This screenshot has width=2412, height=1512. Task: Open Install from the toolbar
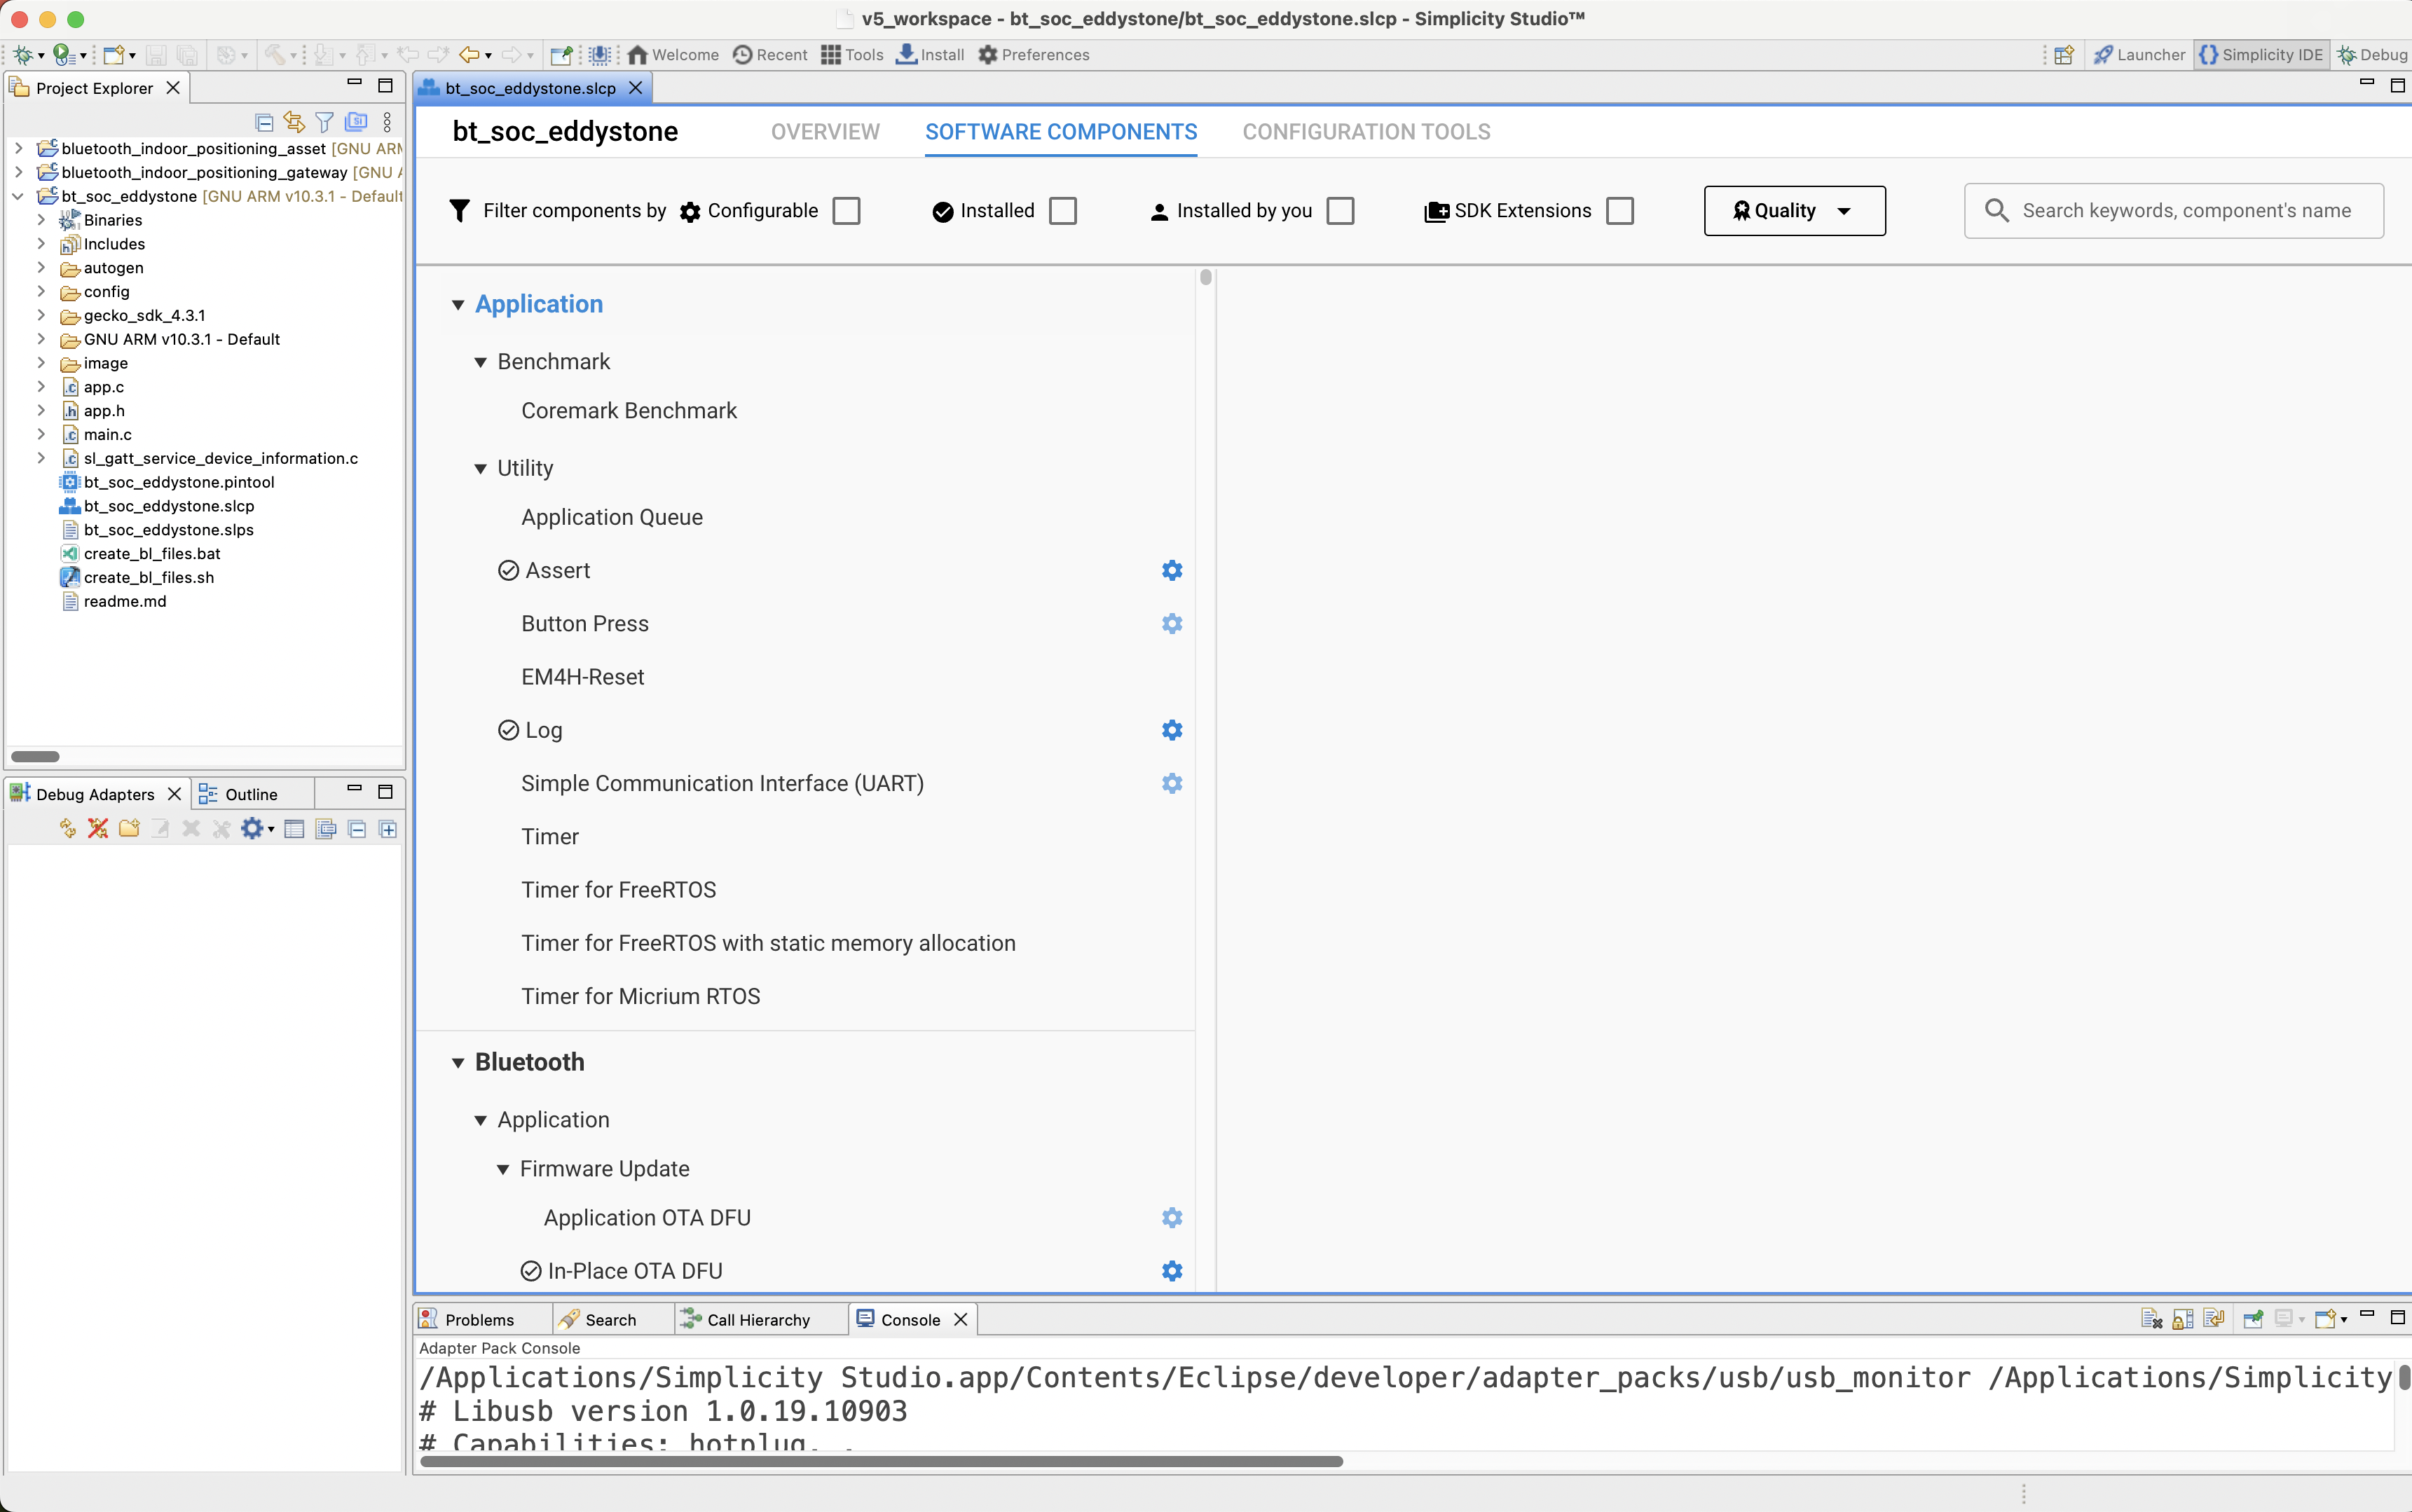pyautogui.click(x=930, y=55)
